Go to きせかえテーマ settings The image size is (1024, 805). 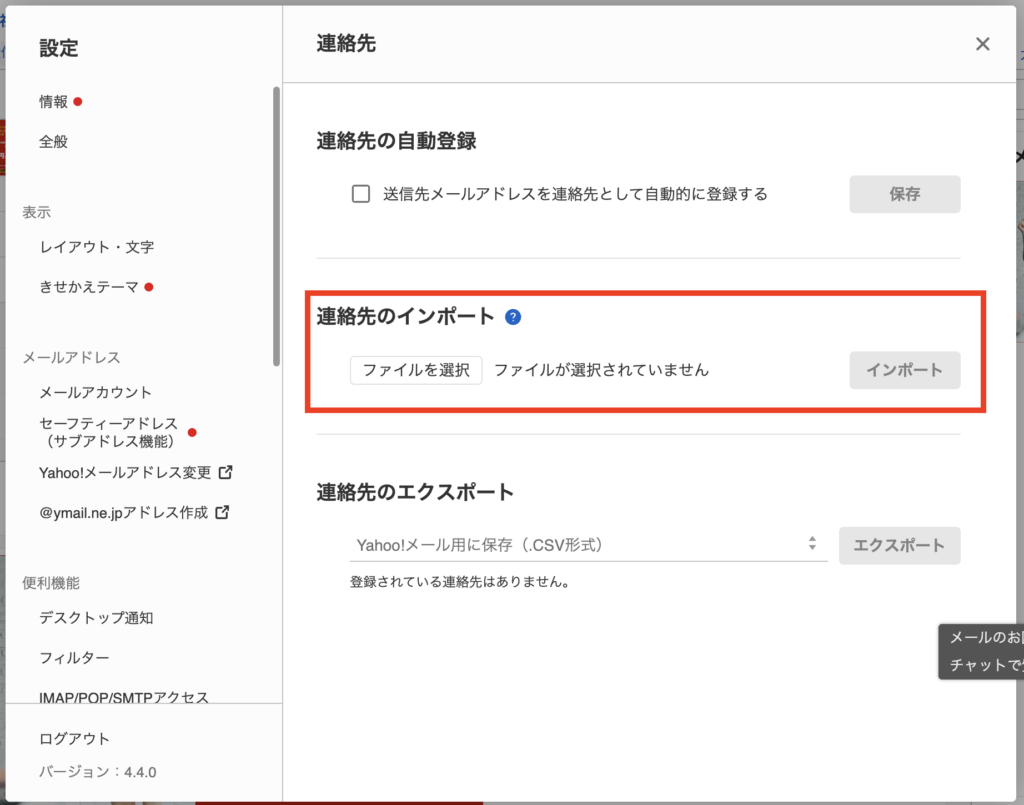[x=89, y=287]
